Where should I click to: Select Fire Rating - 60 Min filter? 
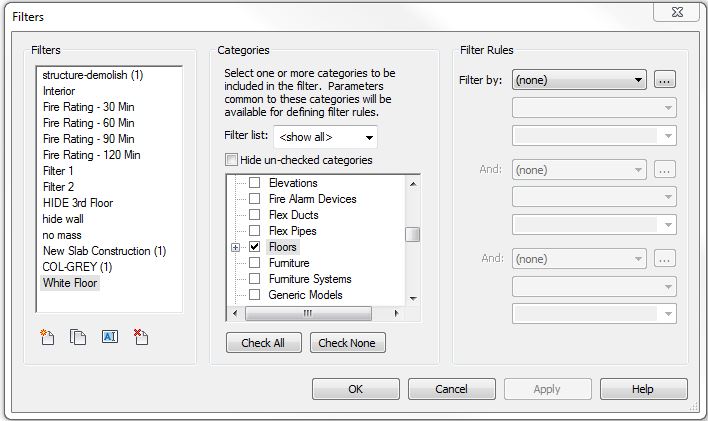[x=88, y=123]
